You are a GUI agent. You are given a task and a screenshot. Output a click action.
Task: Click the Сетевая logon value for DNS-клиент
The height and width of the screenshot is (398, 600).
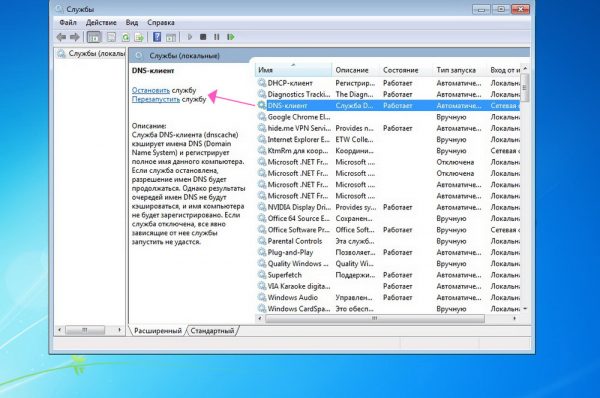(505, 106)
